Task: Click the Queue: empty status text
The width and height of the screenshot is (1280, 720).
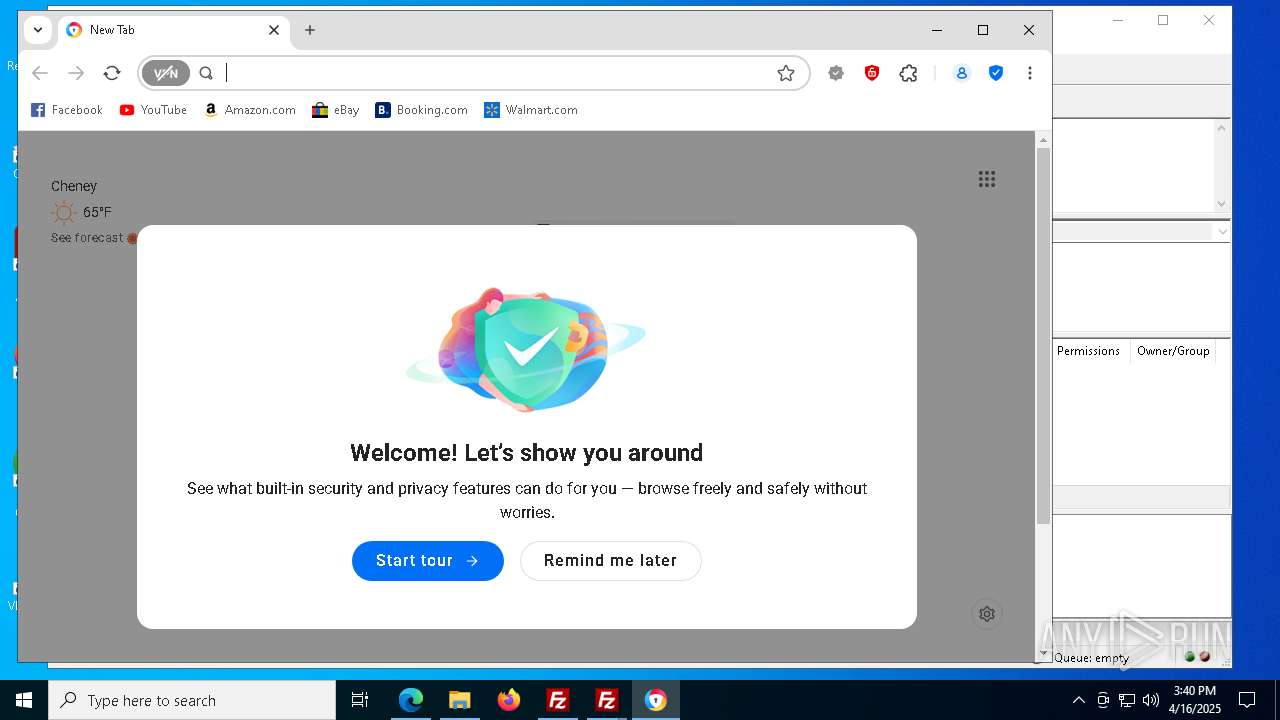Action: 1091,658
